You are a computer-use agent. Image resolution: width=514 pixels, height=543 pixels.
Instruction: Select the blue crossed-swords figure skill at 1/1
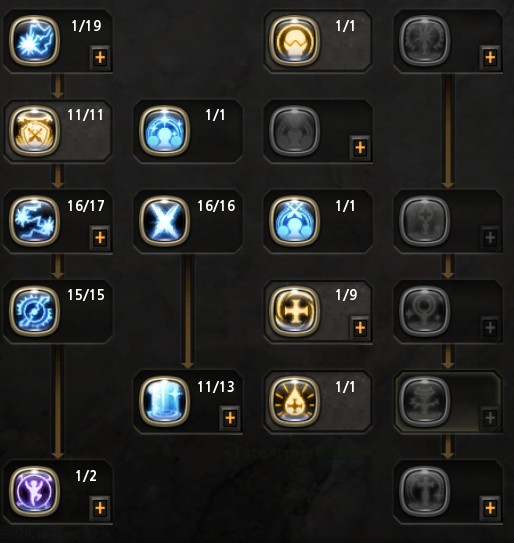(294, 221)
